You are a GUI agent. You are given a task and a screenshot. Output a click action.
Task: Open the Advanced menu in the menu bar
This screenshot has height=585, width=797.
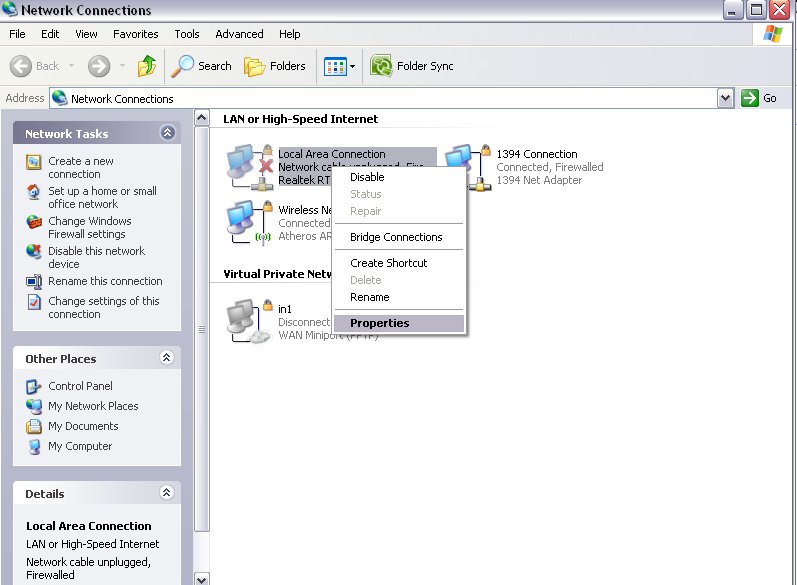coord(239,34)
